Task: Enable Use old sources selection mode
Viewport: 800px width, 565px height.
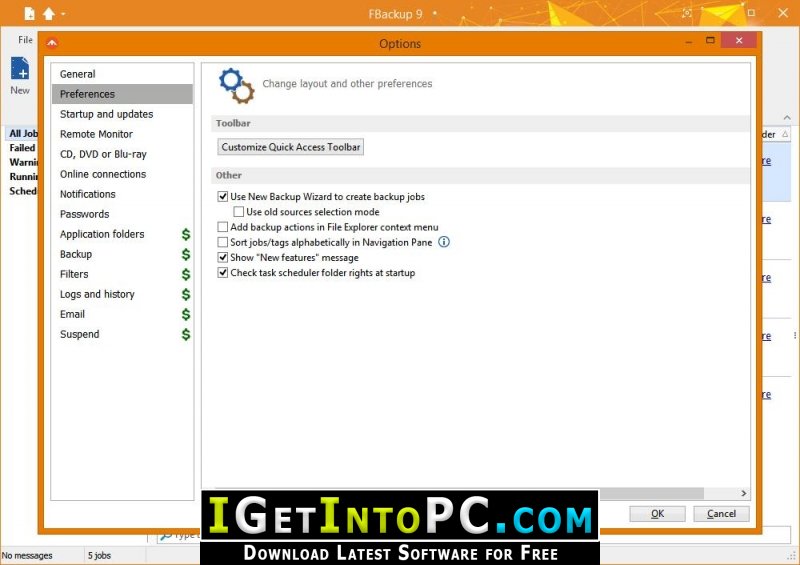Action: pyautogui.click(x=239, y=211)
